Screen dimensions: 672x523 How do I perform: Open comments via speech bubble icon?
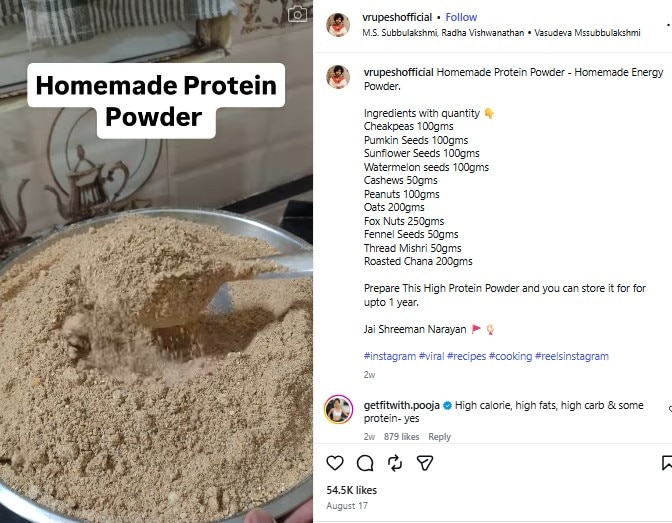click(365, 463)
